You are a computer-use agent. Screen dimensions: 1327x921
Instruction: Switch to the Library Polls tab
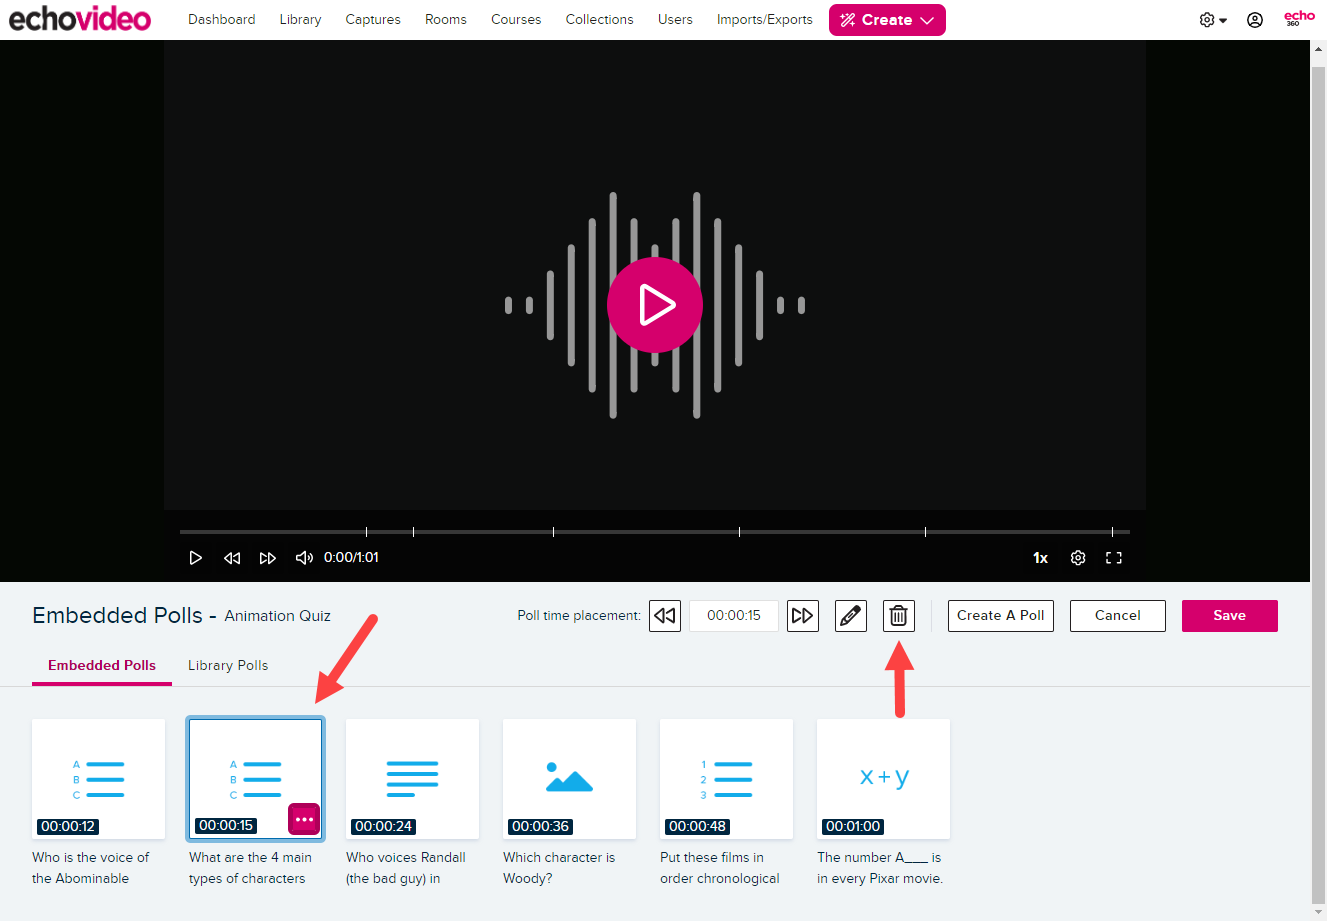click(x=228, y=666)
